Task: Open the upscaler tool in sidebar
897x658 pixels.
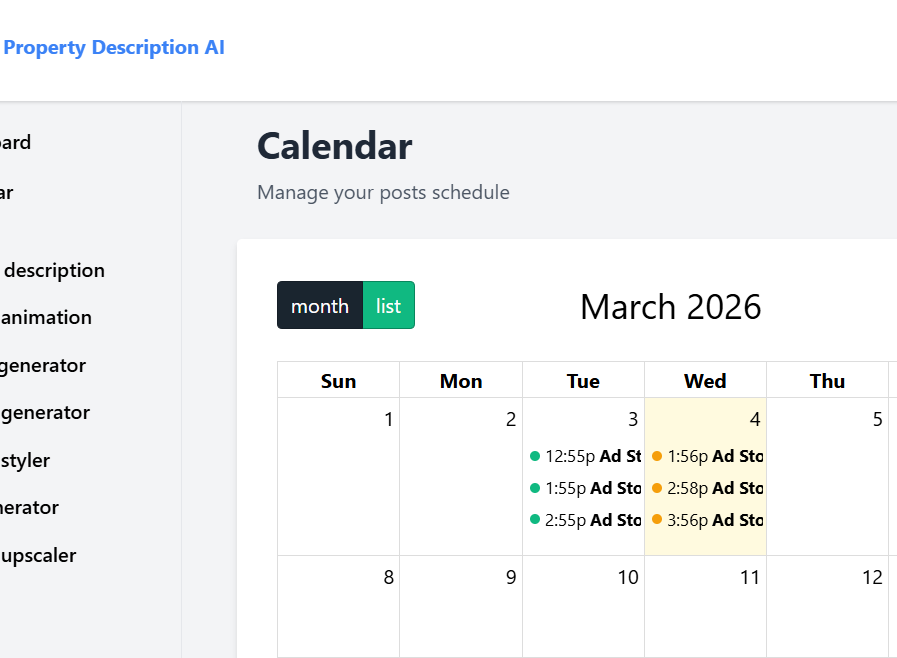Action: (x=40, y=555)
